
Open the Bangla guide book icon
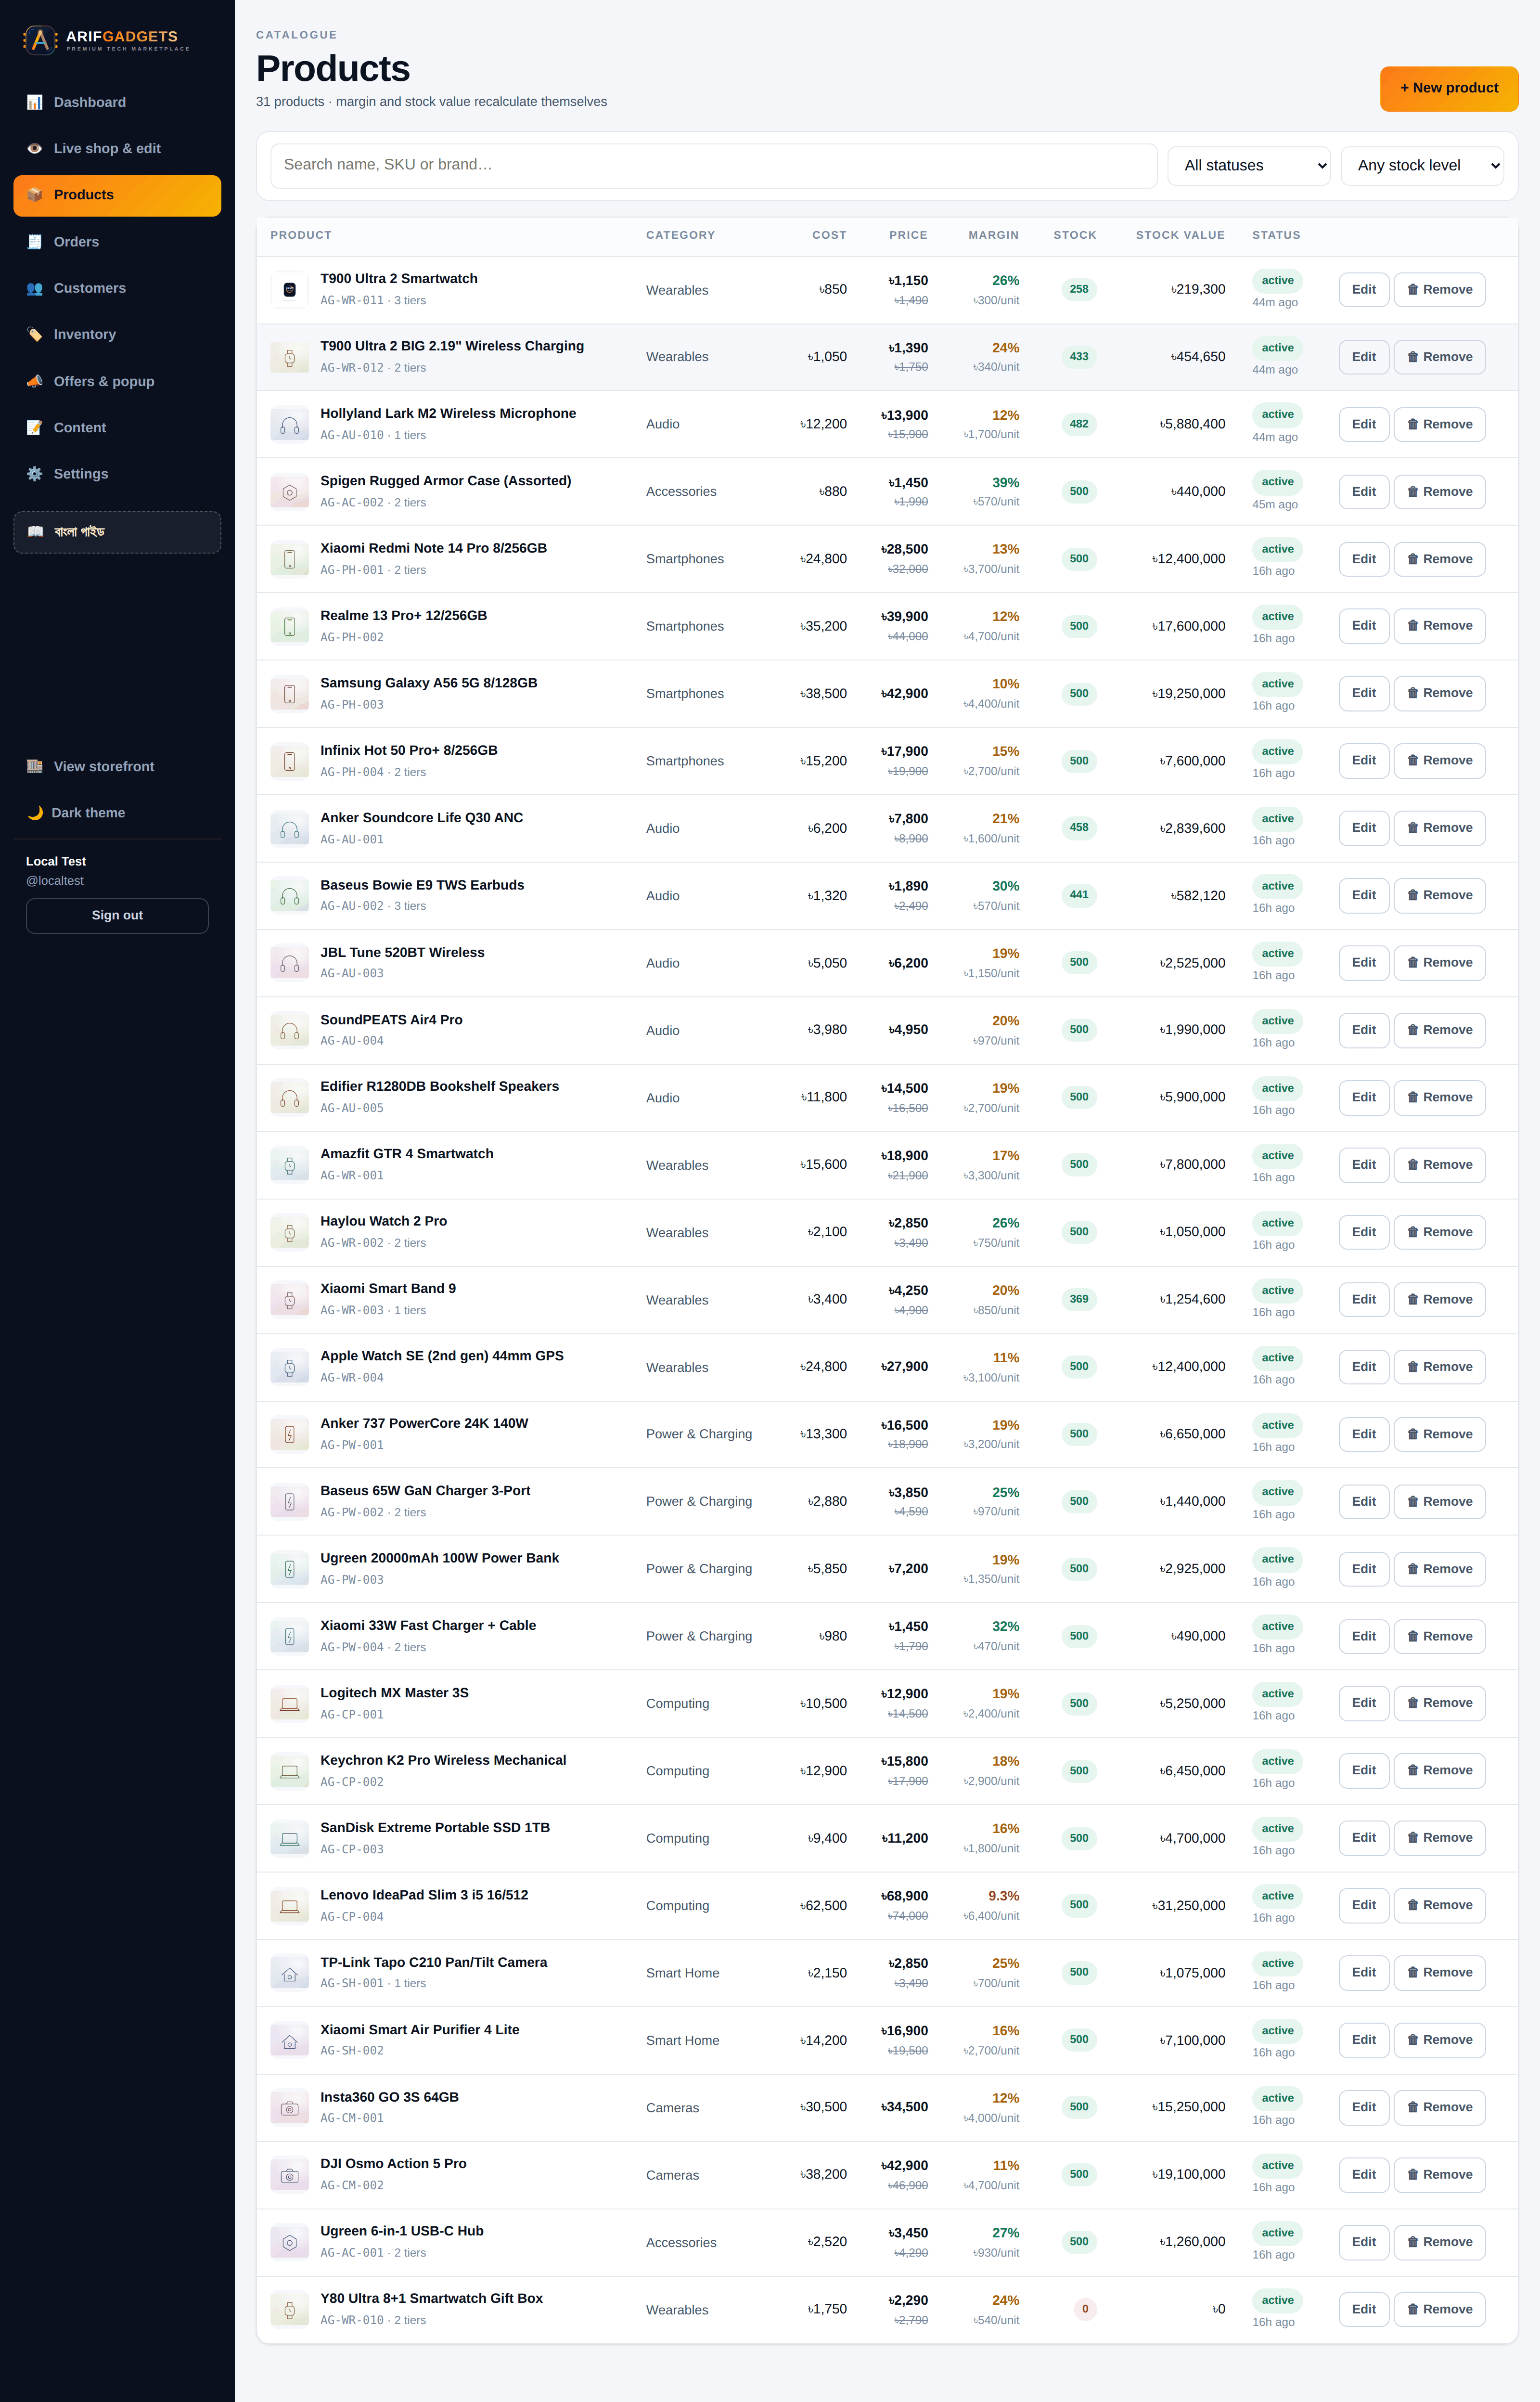pos(36,532)
